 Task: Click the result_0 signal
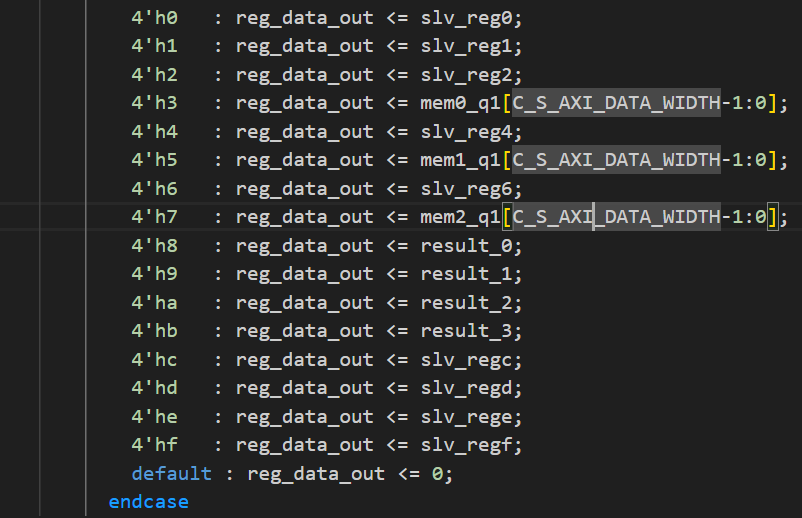pyautogui.click(x=467, y=245)
